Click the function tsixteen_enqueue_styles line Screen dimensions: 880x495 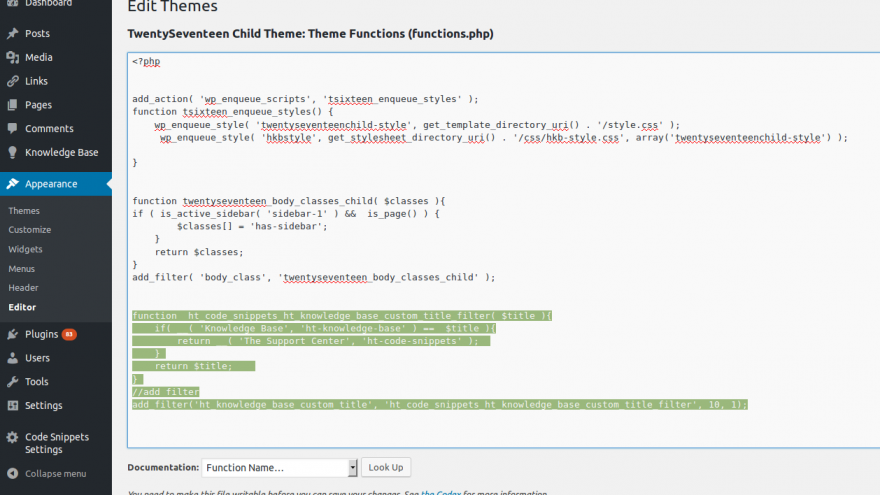click(233, 112)
